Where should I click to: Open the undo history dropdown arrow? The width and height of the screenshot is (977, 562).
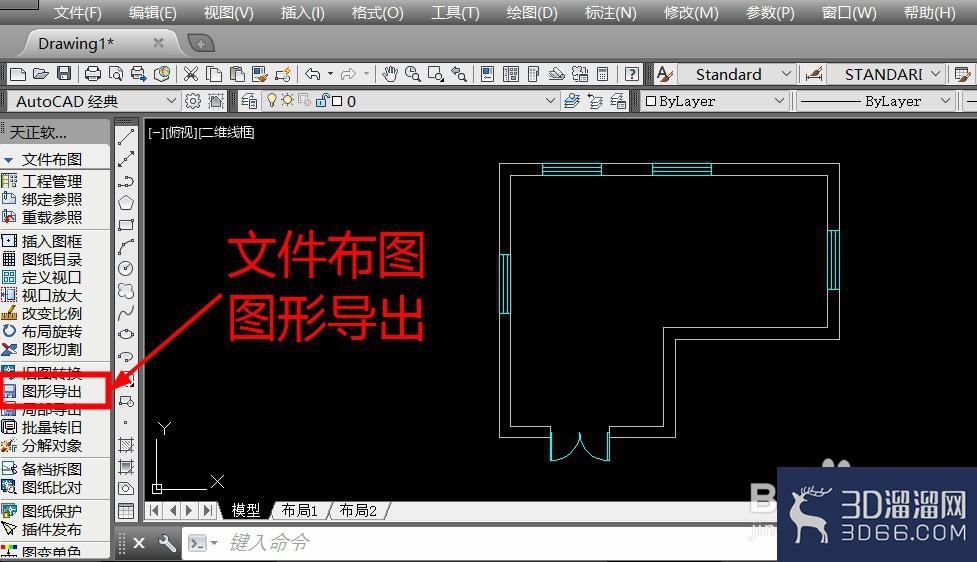pyautogui.click(x=330, y=74)
